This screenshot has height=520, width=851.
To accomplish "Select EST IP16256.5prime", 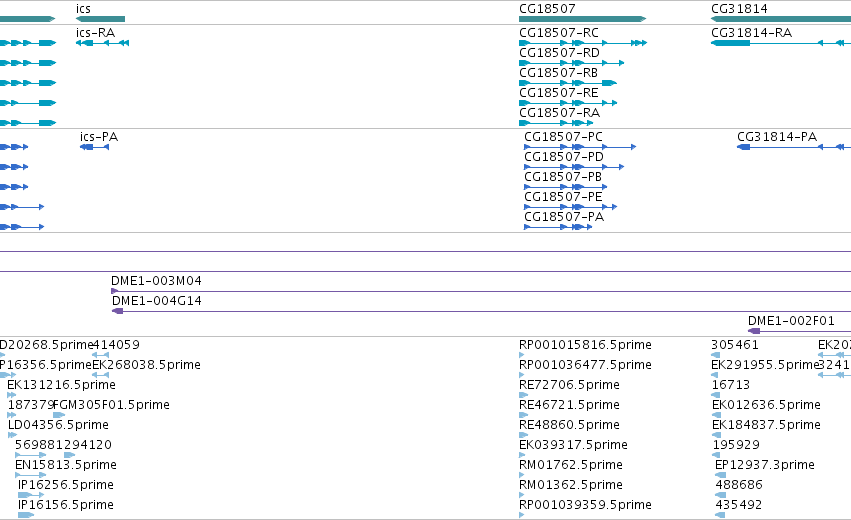I will coord(66,485).
